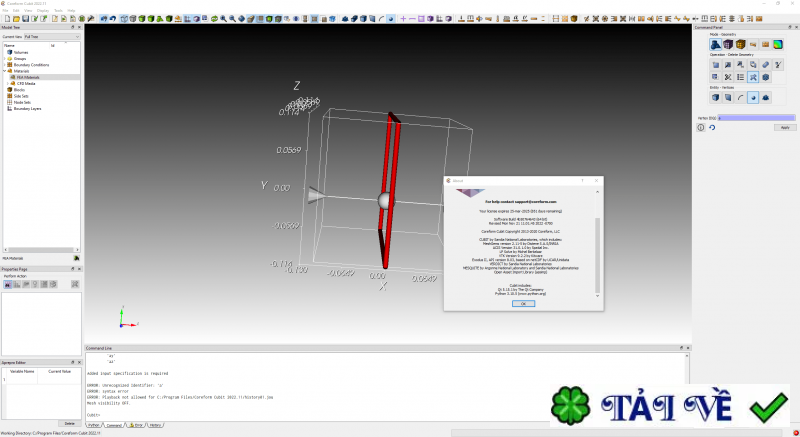The image size is (800, 437).
Task: Click the reset arrow beside info icon
Action: click(x=712, y=127)
